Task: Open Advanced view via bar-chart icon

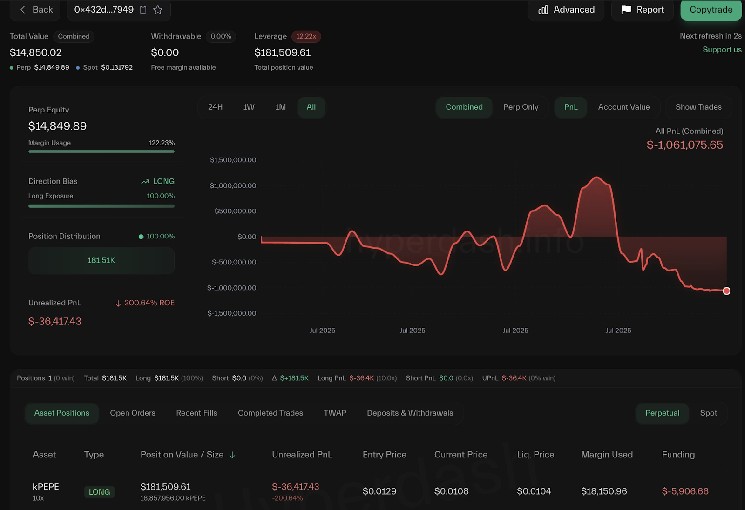Action: [x=543, y=10]
